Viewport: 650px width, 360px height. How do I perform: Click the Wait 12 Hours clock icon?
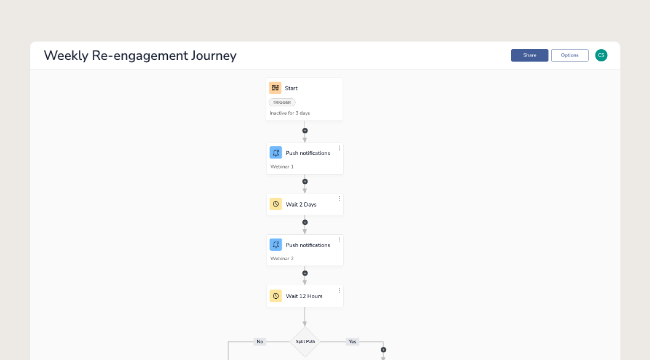(x=276, y=296)
